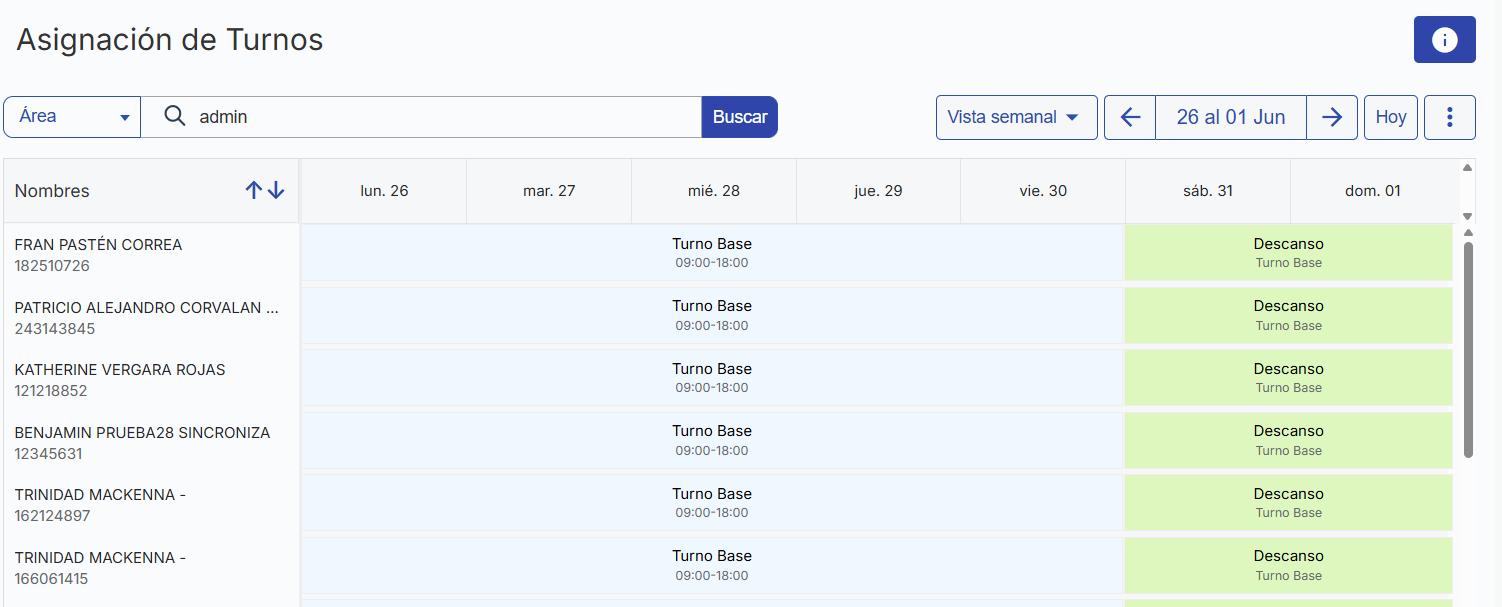
Task: Click the info icon button
Action: tap(1444, 40)
